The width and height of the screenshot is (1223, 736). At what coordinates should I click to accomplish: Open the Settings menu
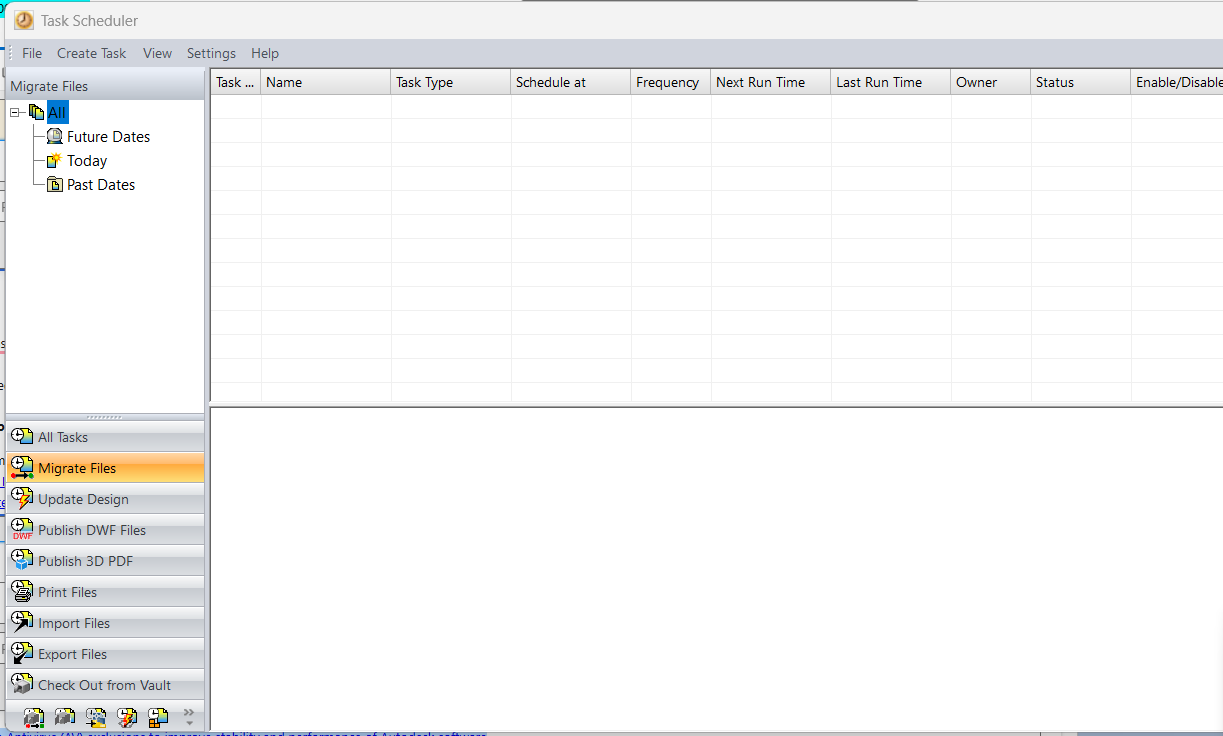(x=211, y=53)
